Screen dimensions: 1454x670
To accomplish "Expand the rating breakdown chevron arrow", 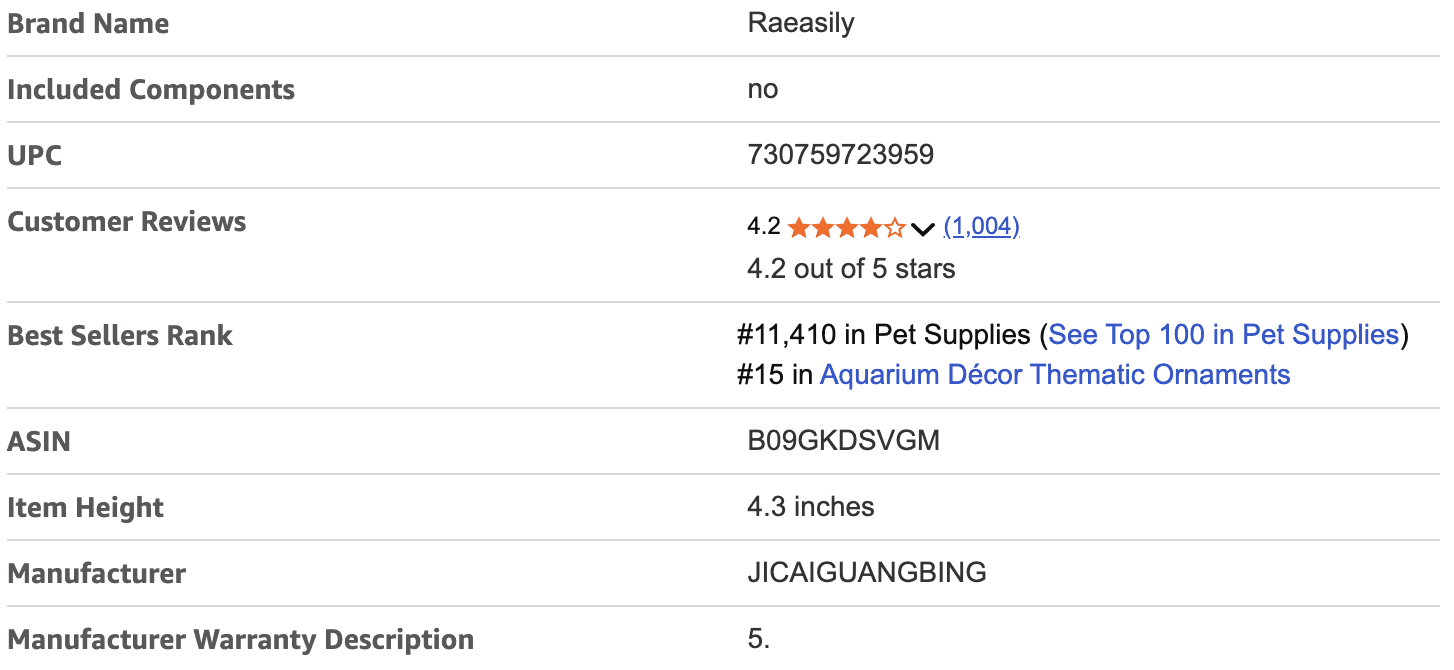I will [x=923, y=229].
